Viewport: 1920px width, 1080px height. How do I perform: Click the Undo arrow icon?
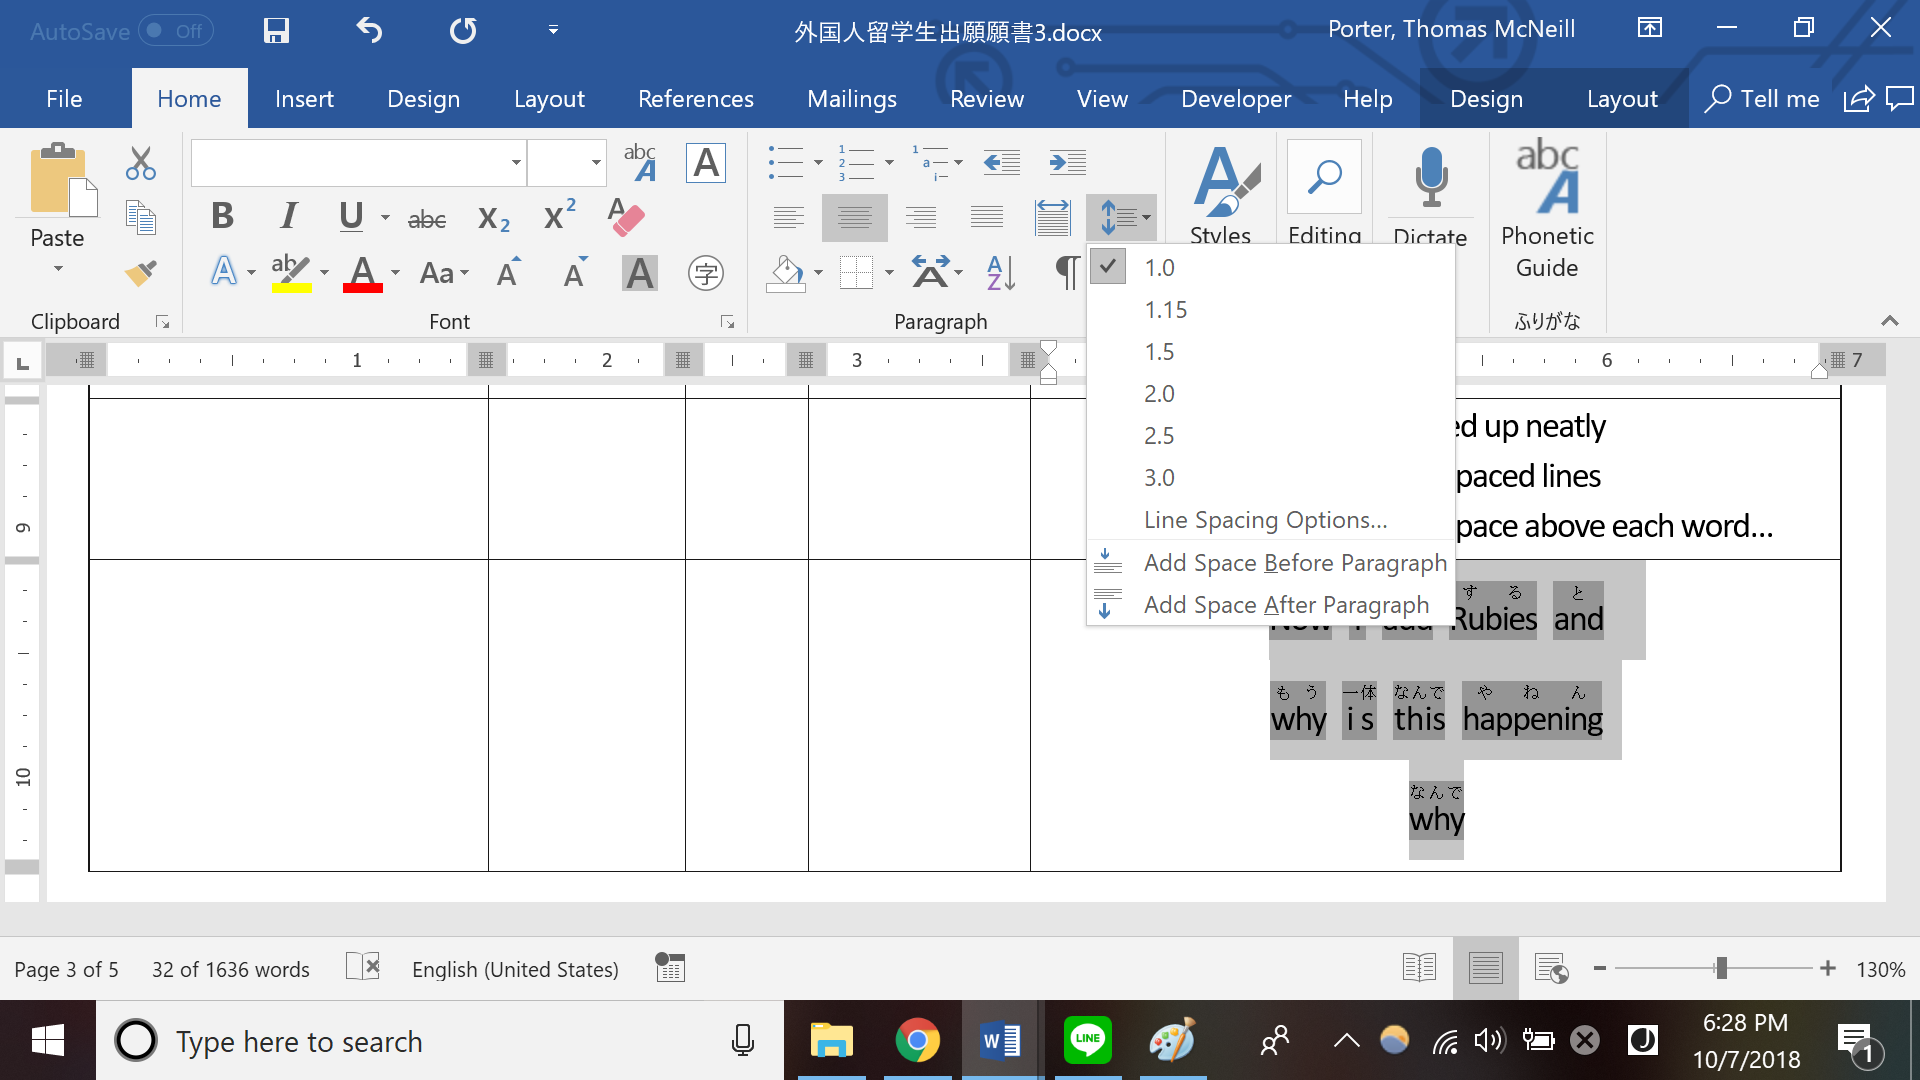(369, 31)
